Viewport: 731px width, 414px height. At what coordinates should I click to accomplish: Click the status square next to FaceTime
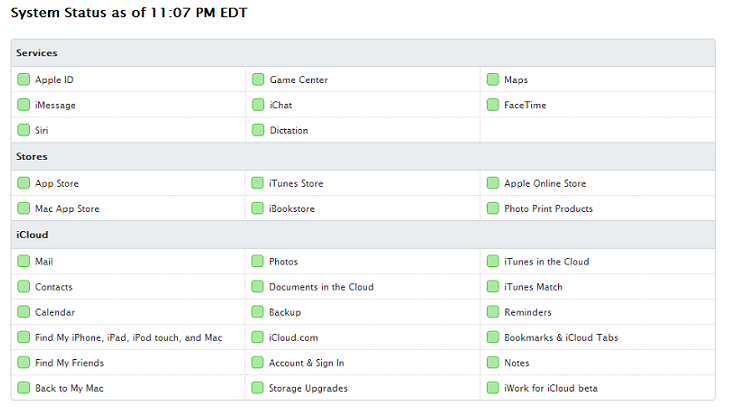pyautogui.click(x=493, y=105)
